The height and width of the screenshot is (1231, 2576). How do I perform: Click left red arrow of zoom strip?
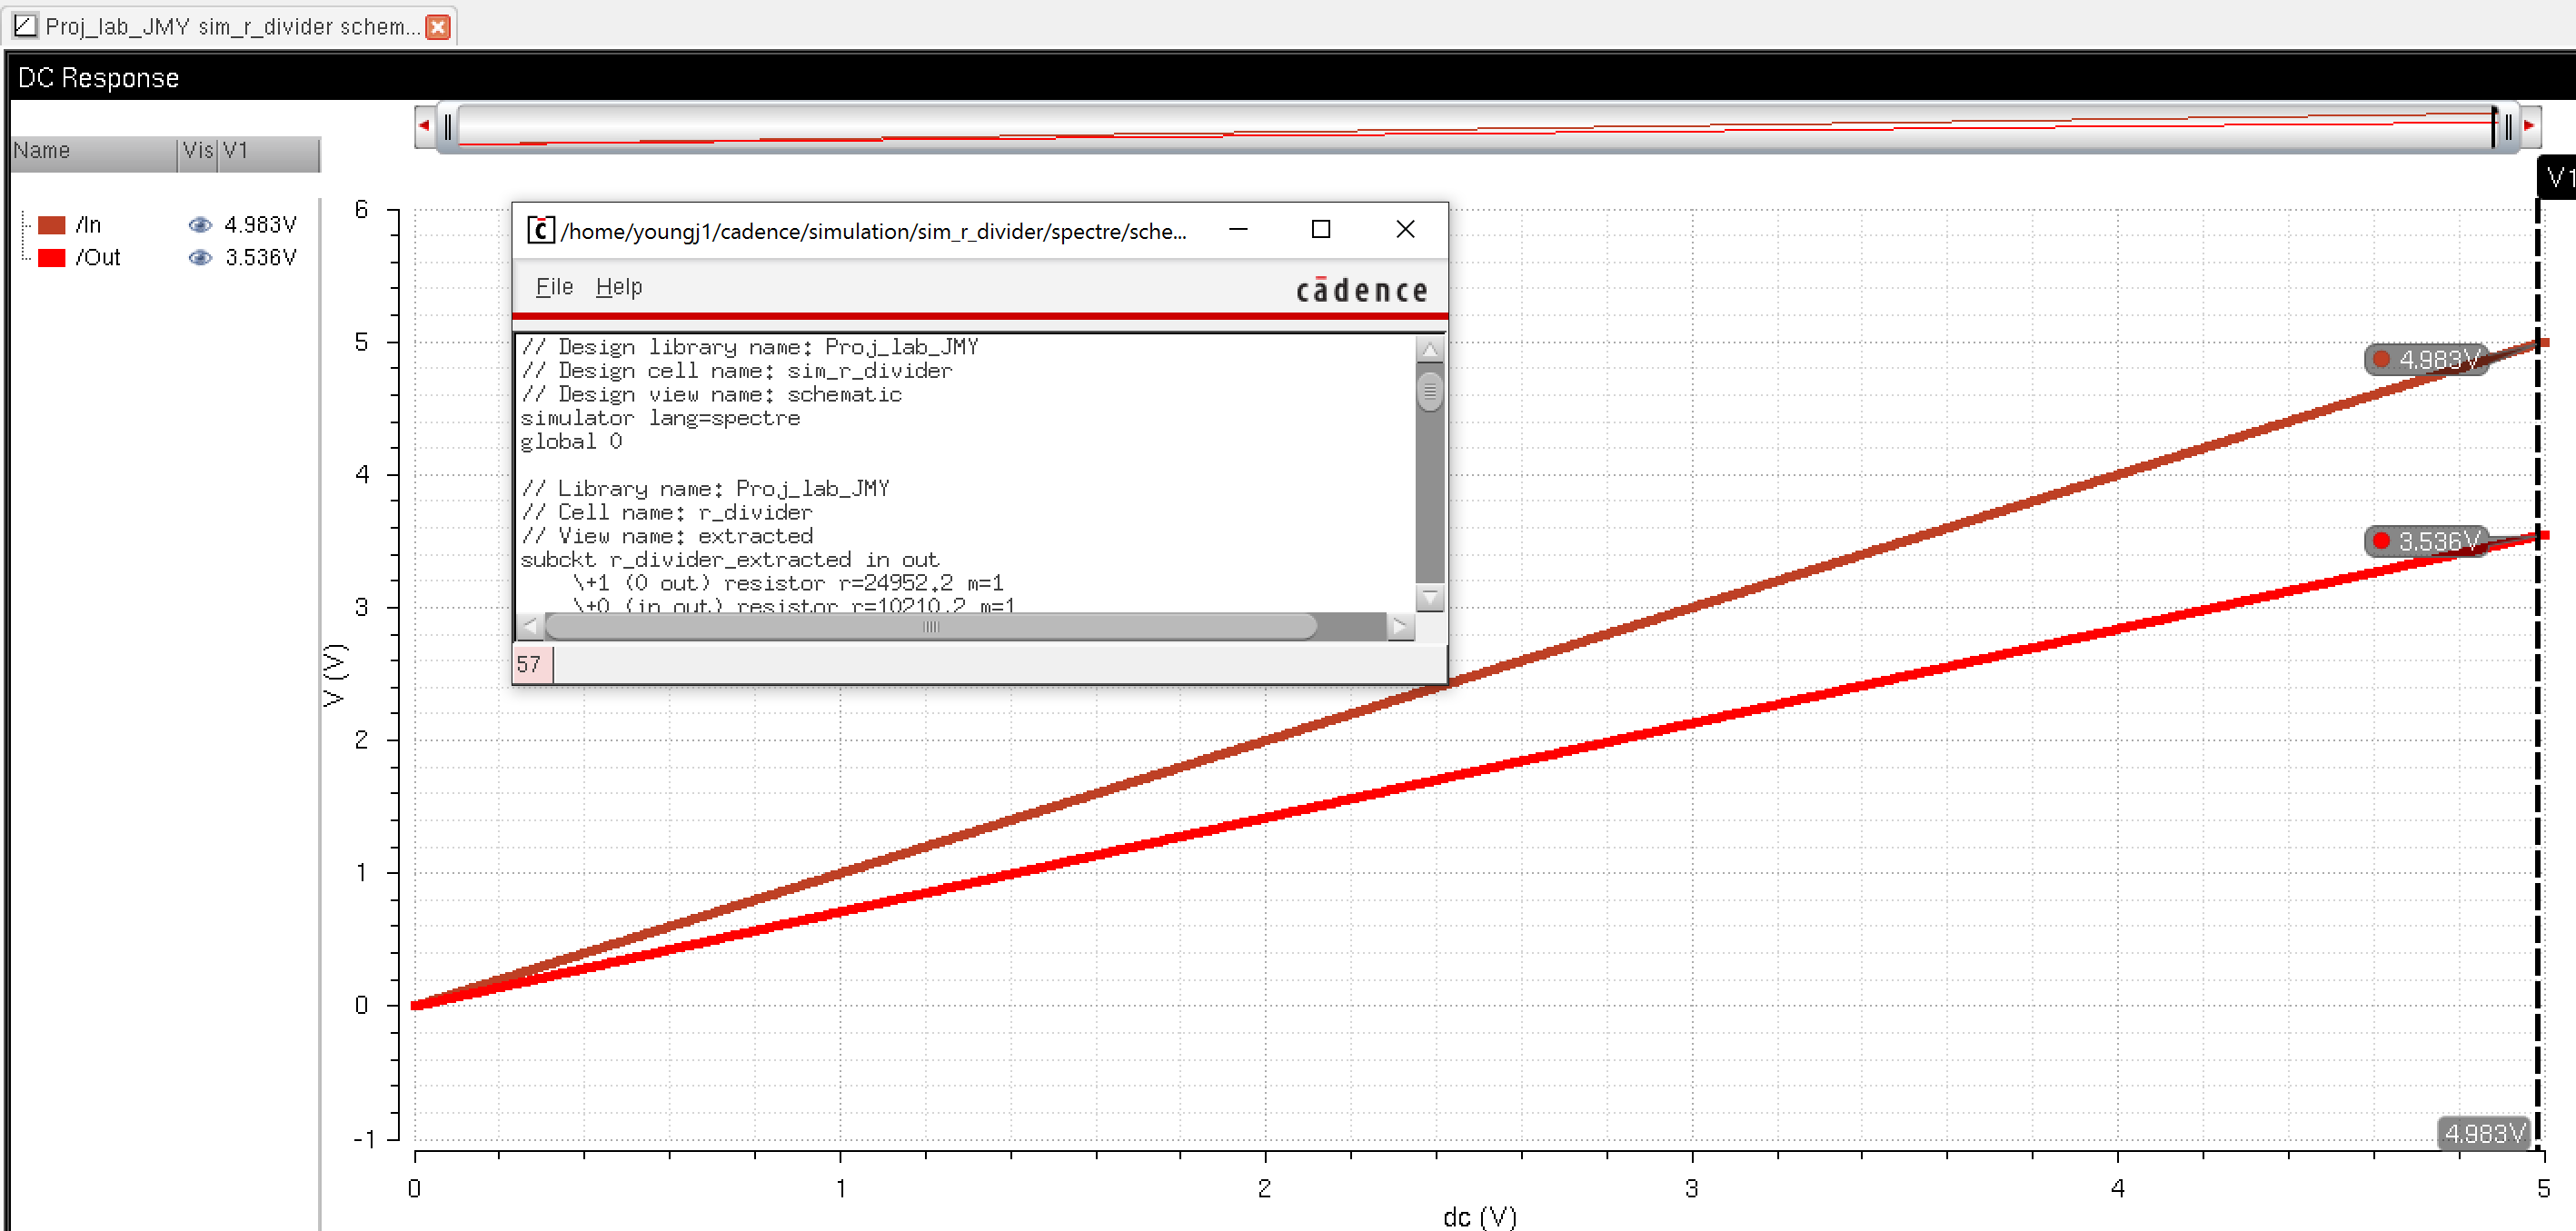coord(424,126)
